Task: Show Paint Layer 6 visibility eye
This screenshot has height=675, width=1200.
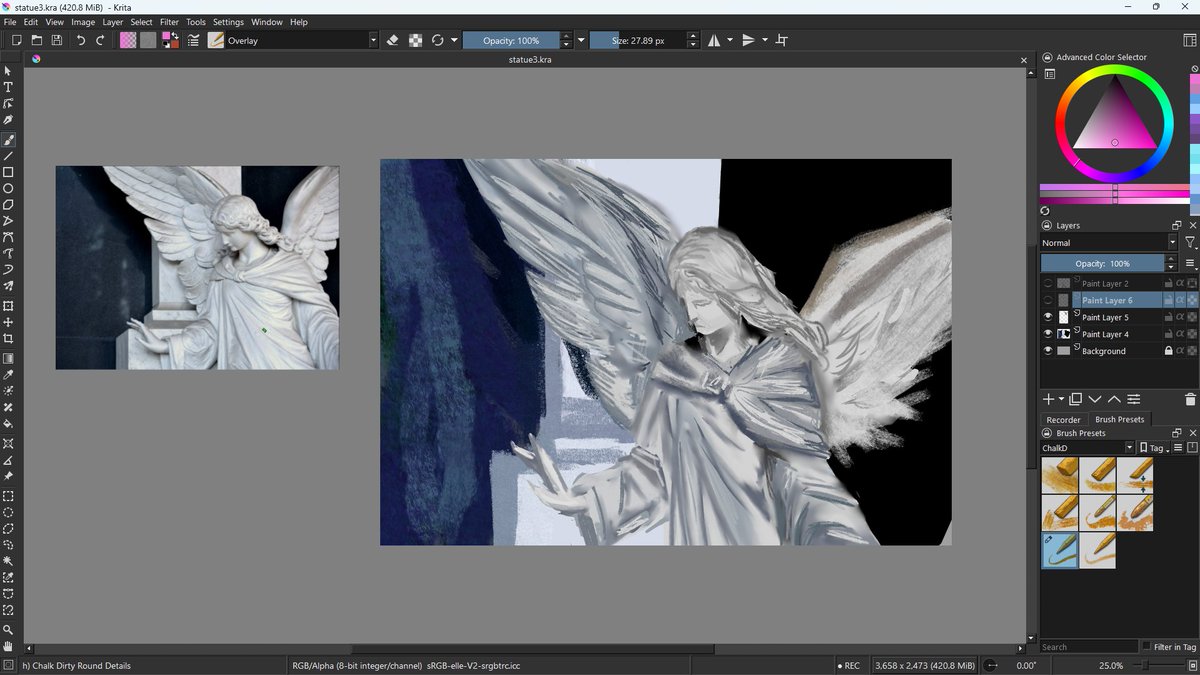Action: coord(1048,300)
